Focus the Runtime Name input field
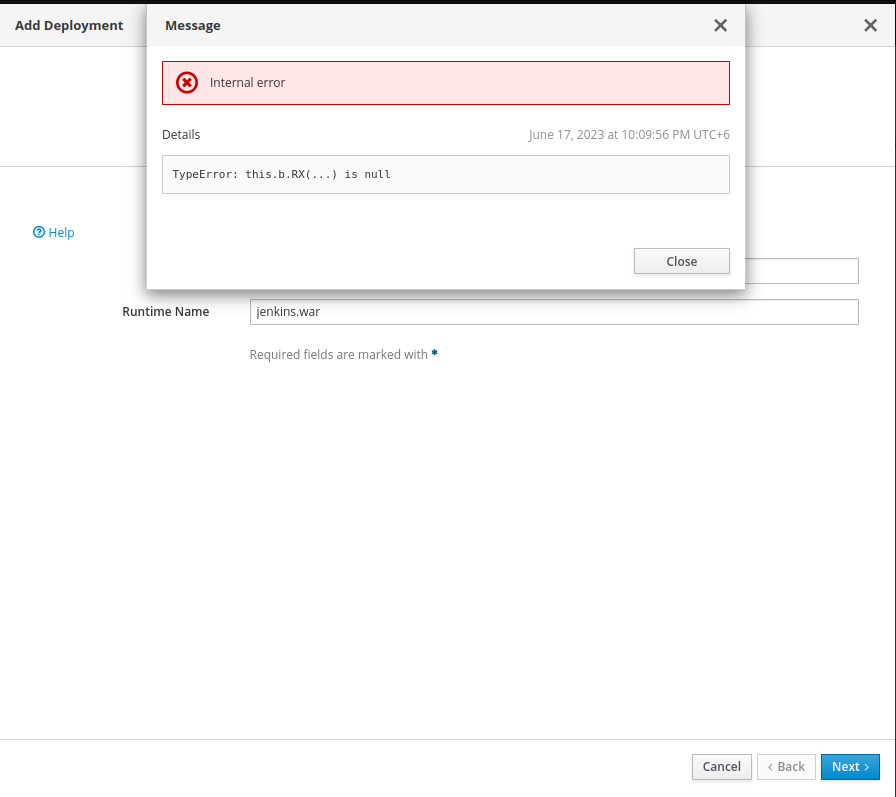Image resolution: width=896 pixels, height=797 pixels. [x=554, y=312]
